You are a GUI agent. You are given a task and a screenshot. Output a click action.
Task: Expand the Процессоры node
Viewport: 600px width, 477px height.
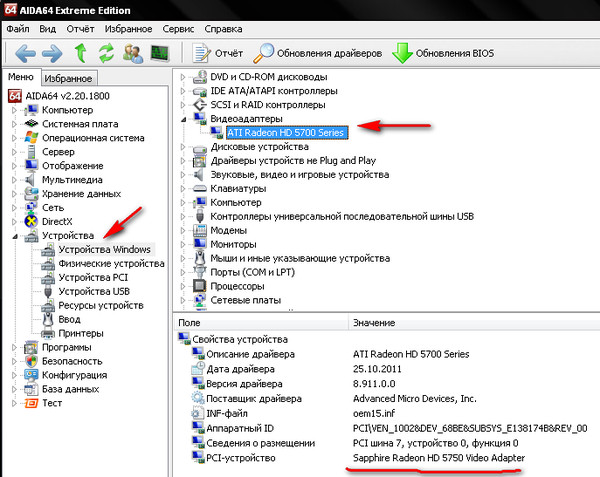click(x=183, y=287)
